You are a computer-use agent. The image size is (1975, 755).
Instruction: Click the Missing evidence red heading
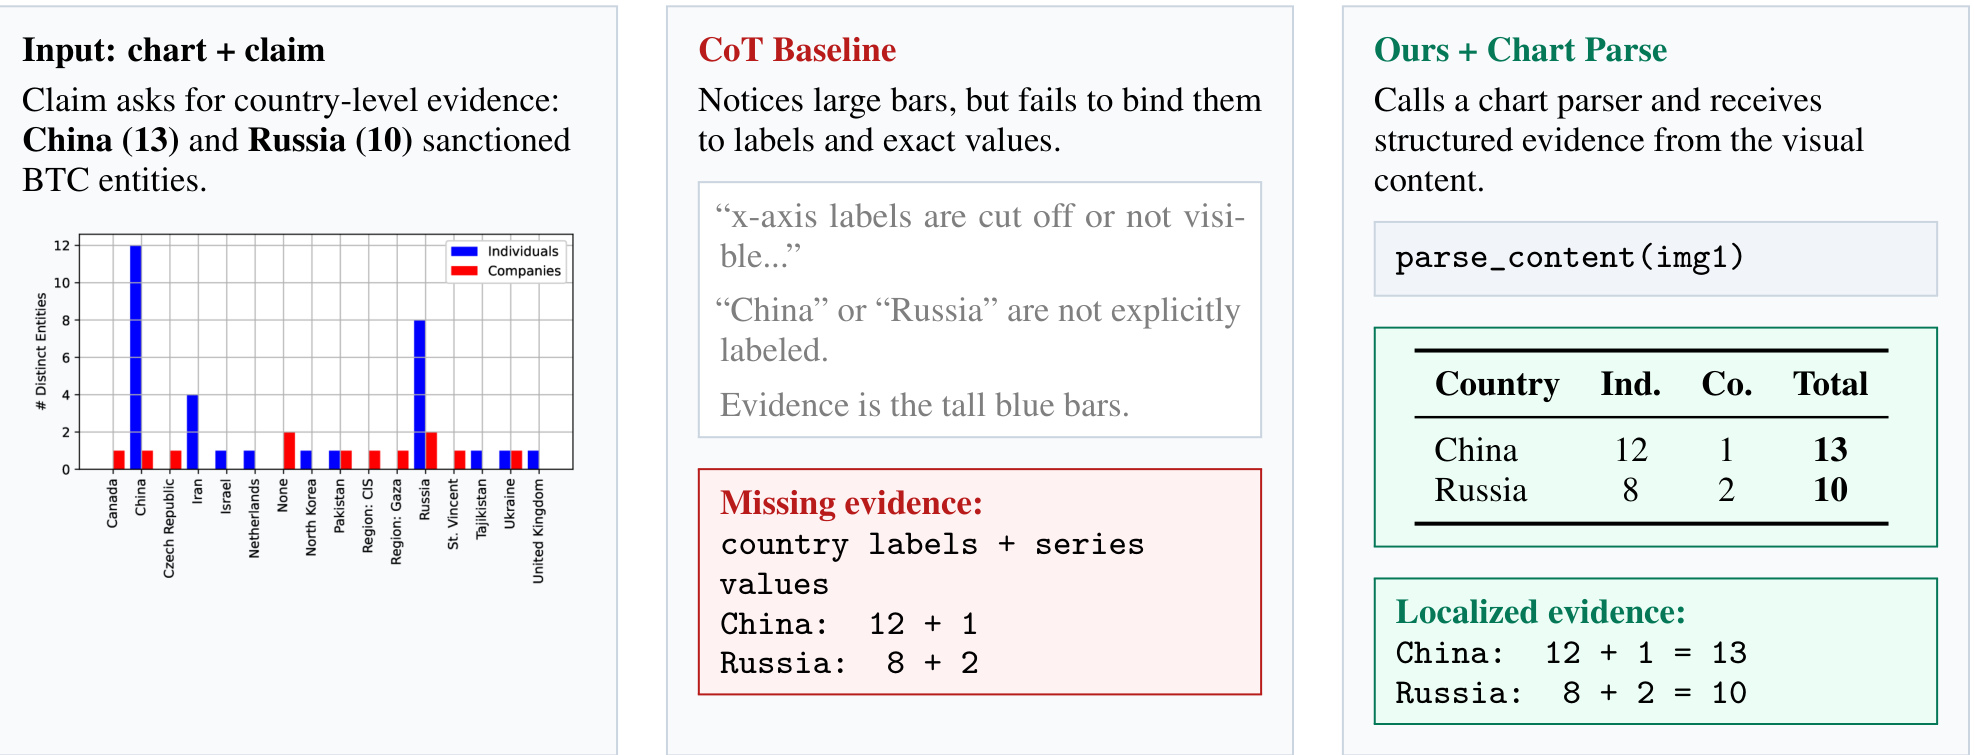(x=851, y=502)
